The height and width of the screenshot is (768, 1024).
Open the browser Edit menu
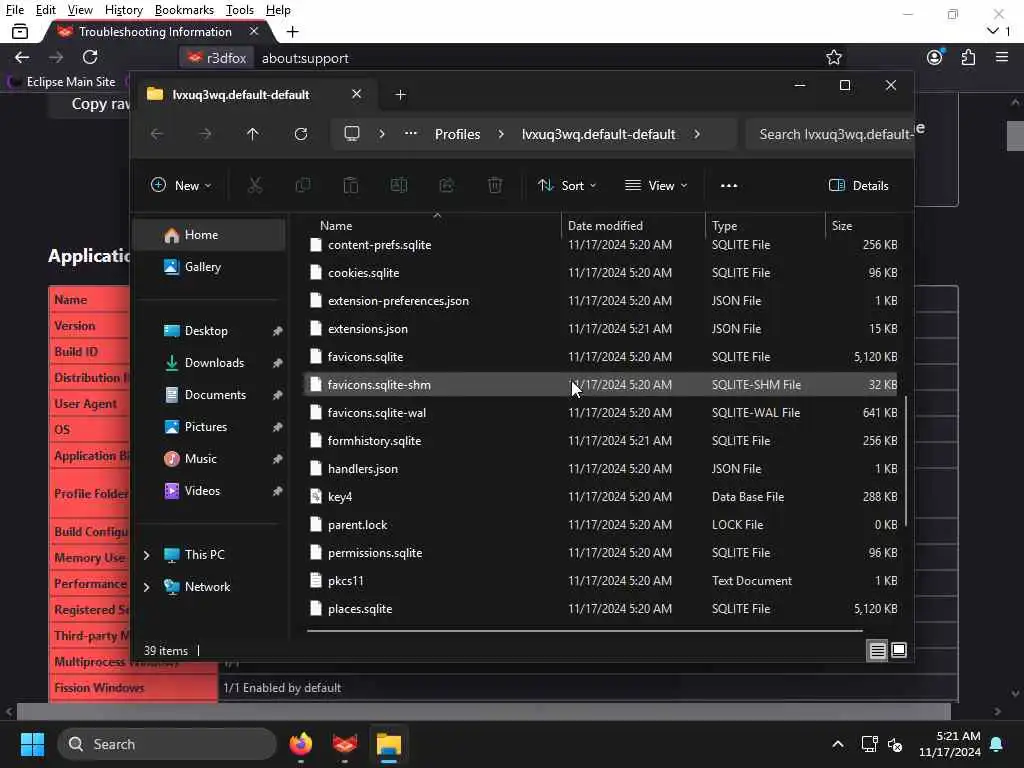[x=45, y=10]
